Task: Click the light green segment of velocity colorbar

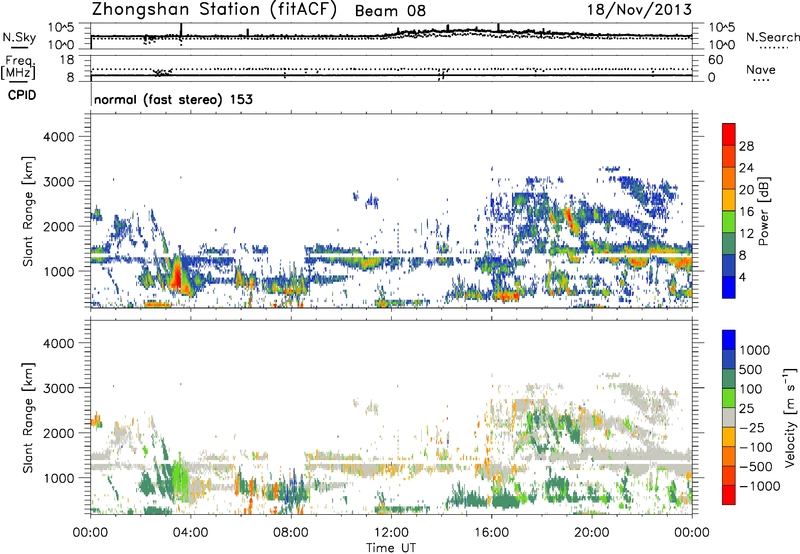Action: pos(729,398)
